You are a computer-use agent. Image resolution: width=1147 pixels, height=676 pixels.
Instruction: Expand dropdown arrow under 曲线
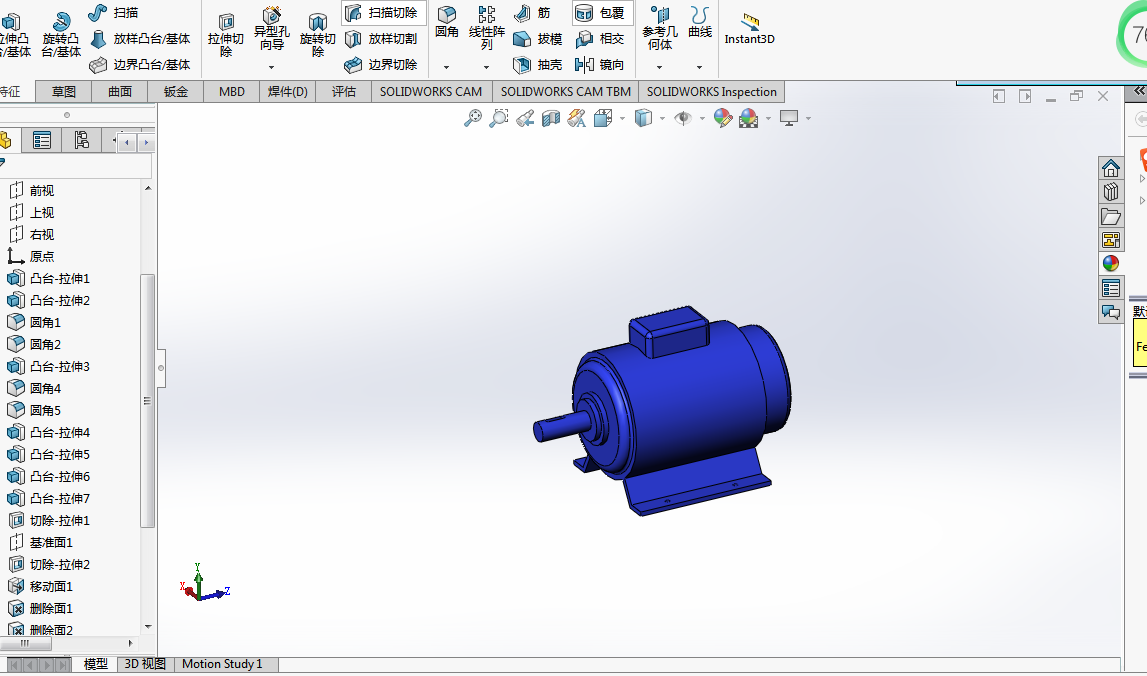(x=699, y=67)
